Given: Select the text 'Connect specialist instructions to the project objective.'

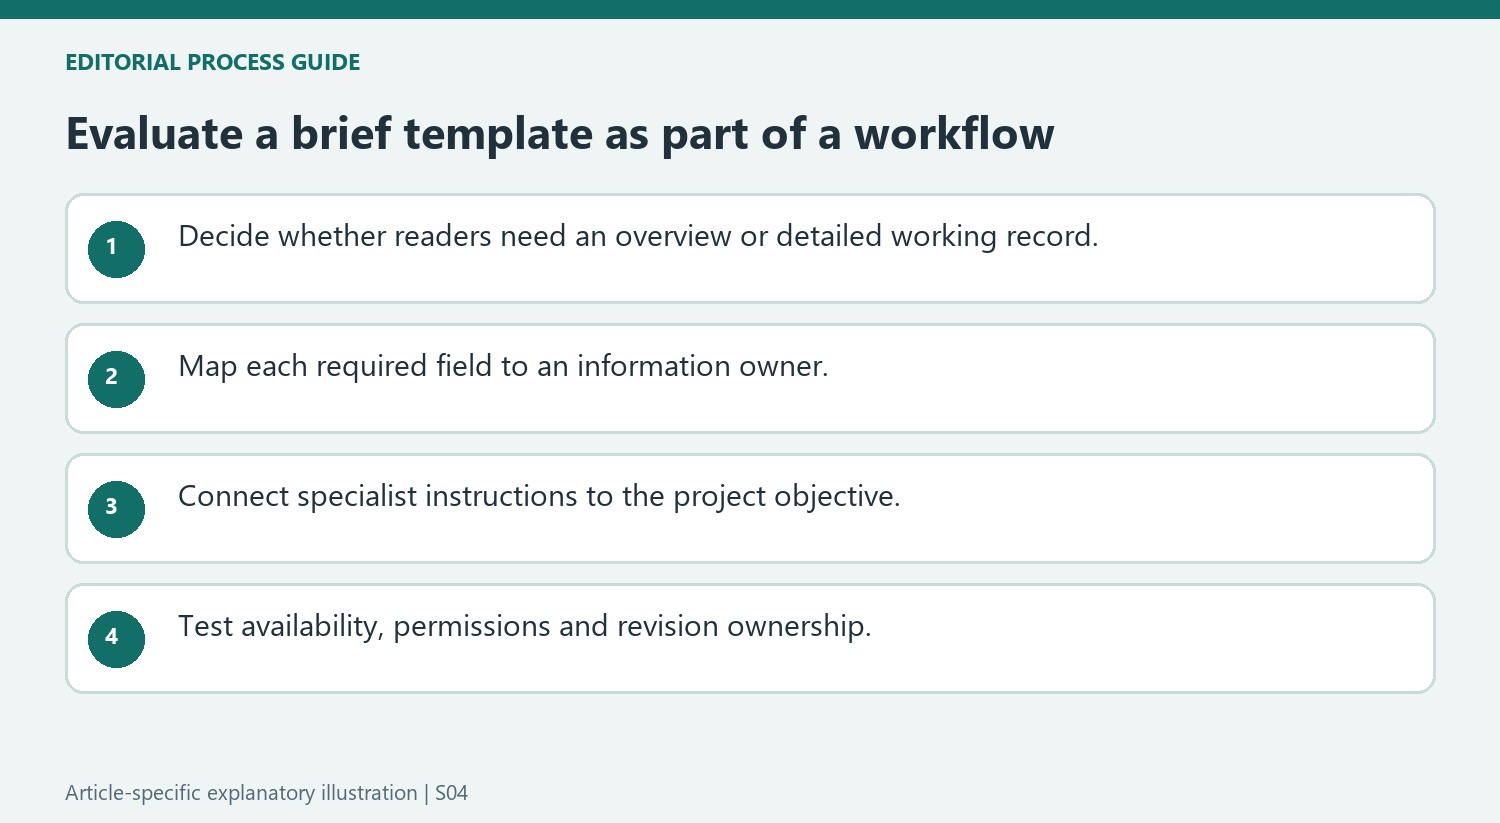Looking at the screenshot, I should coord(539,497).
